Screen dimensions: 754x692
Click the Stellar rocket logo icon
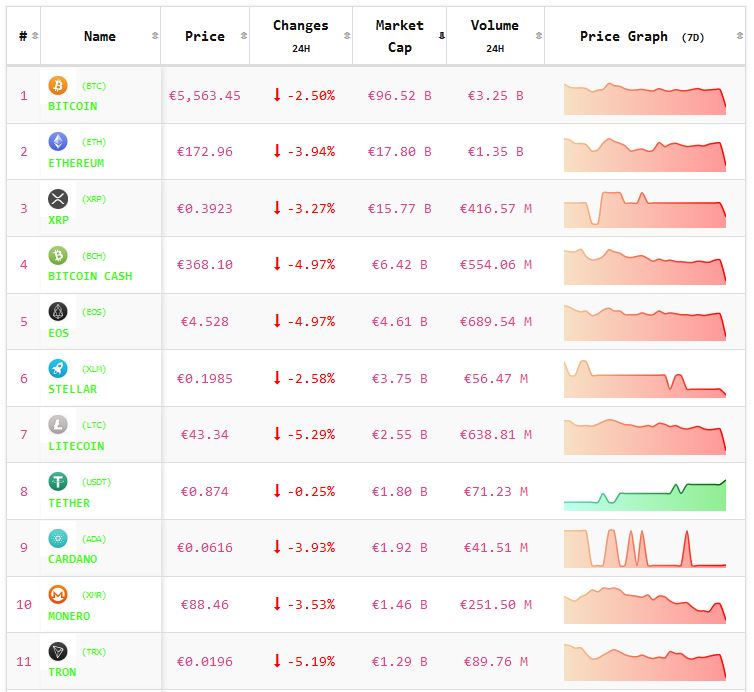(x=58, y=368)
